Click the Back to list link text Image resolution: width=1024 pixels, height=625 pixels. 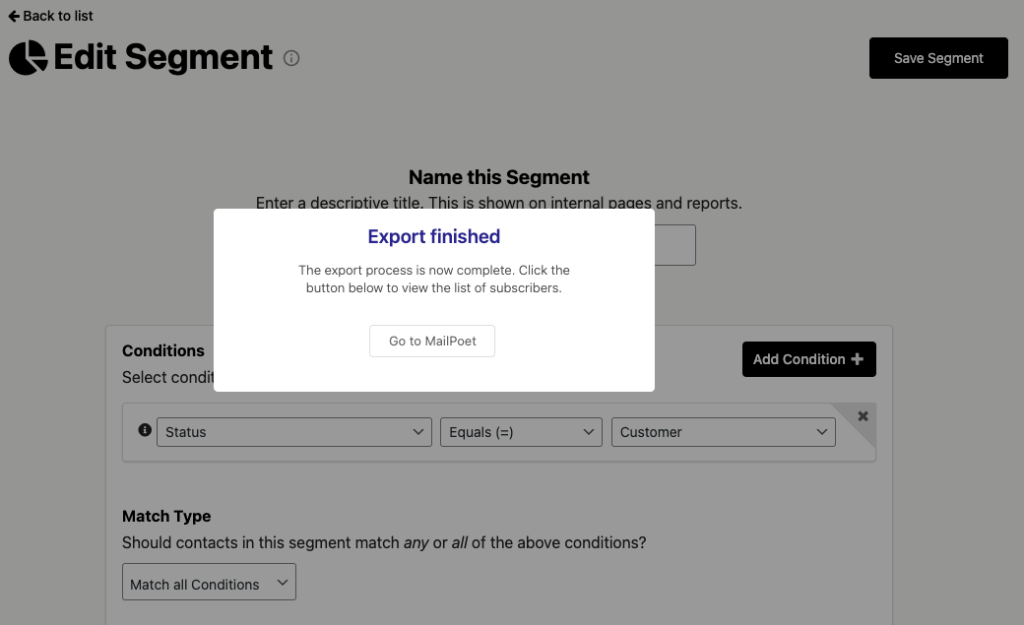58,16
